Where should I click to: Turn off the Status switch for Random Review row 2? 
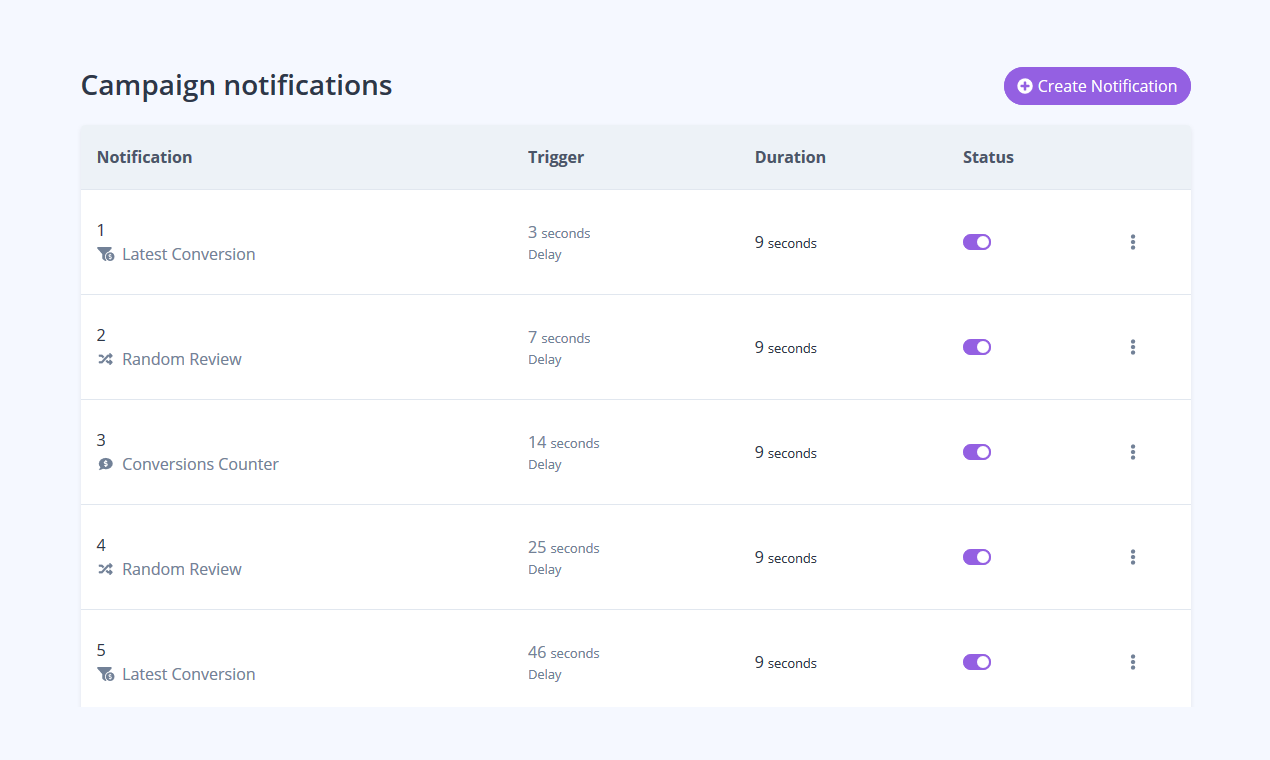point(977,347)
